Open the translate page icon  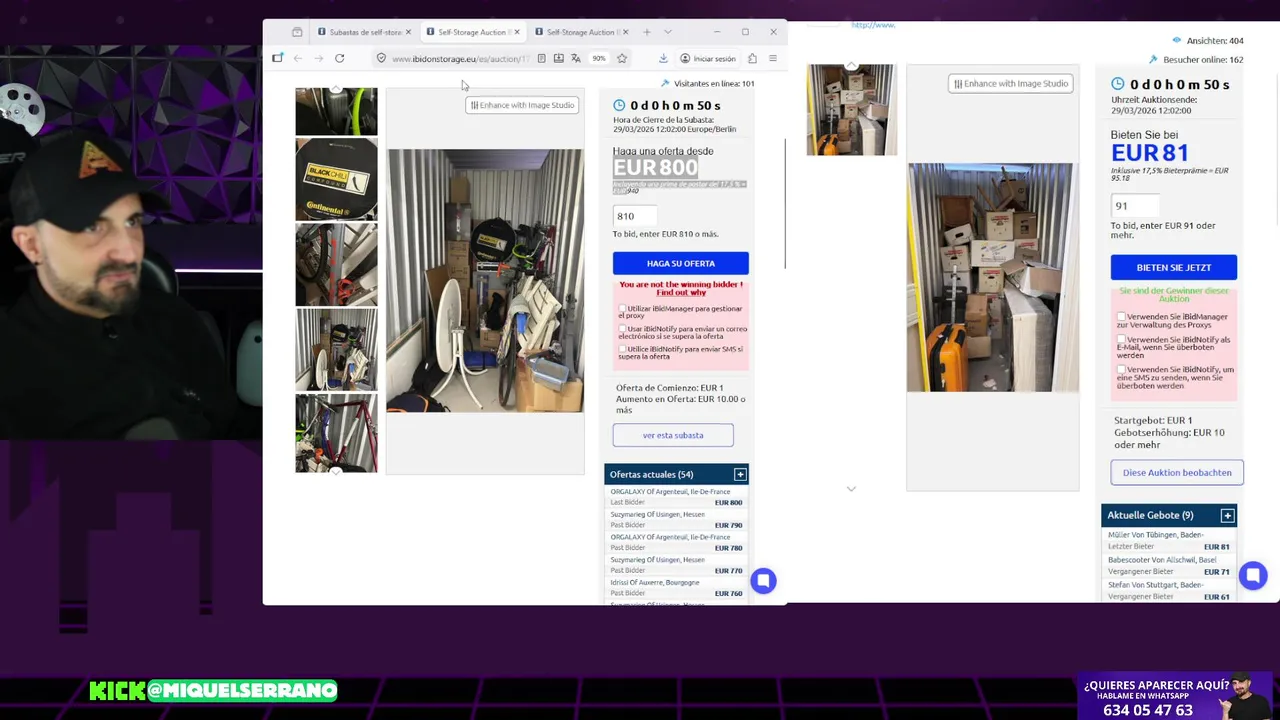click(x=576, y=58)
